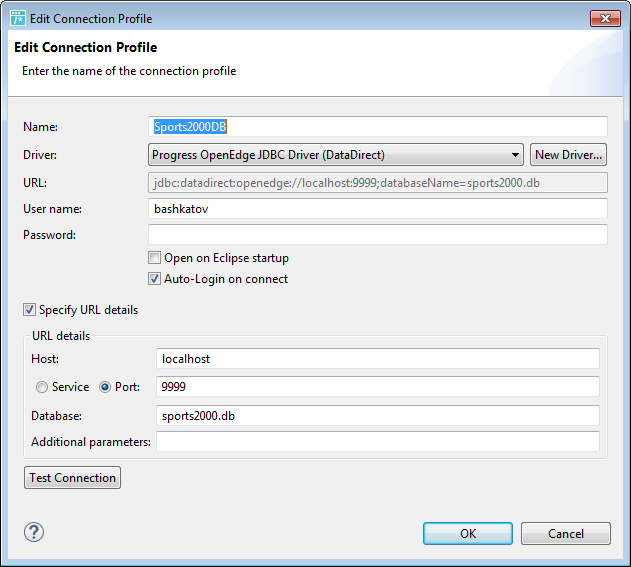Select the Port radio button
The image size is (631, 567).
click(105, 387)
